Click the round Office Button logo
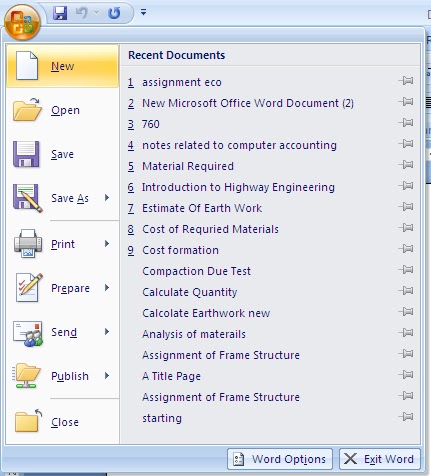 click(22, 22)
